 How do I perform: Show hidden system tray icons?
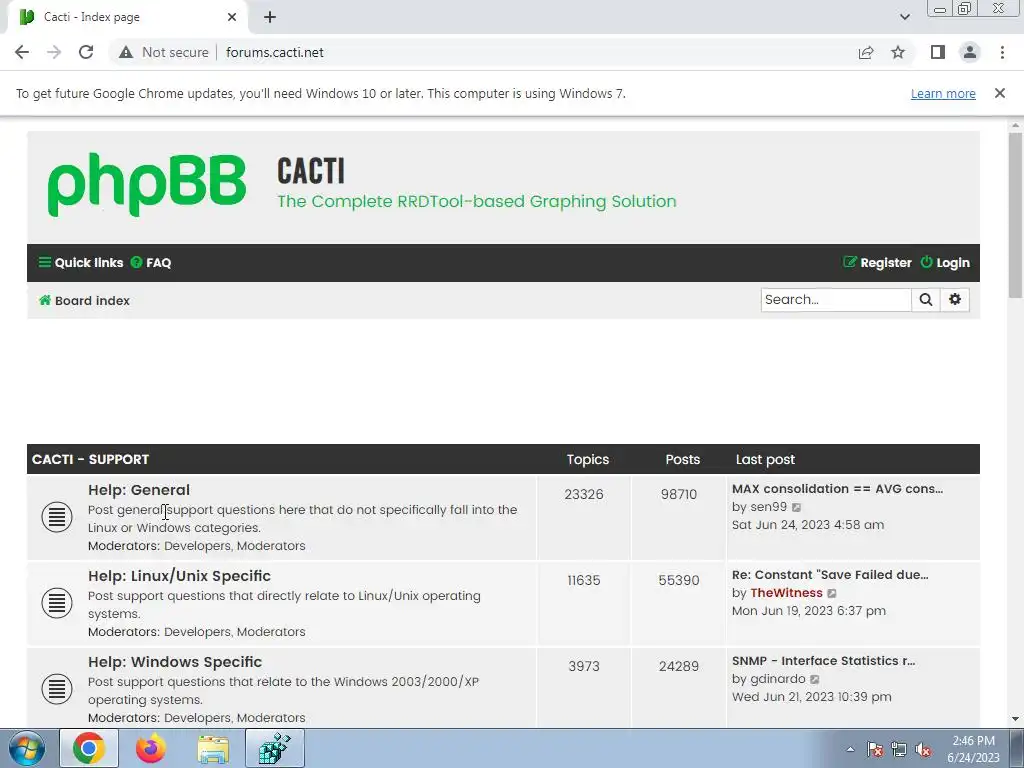[850, 749]
